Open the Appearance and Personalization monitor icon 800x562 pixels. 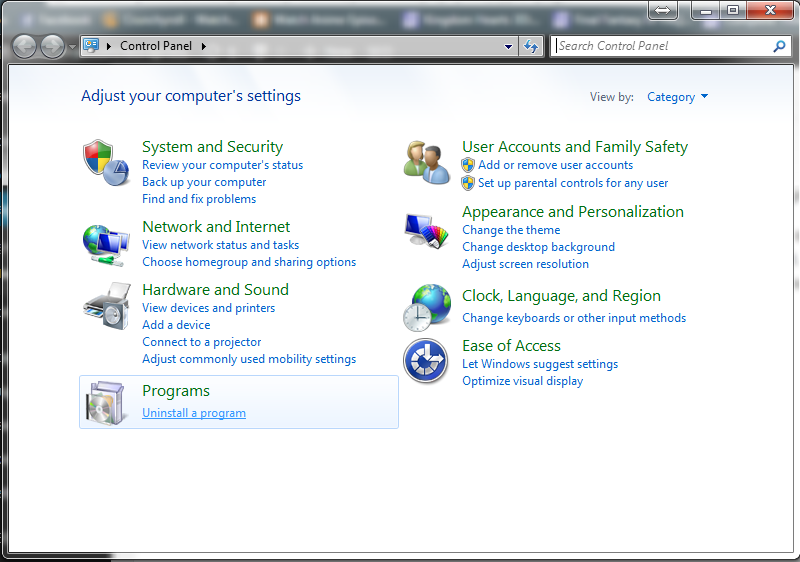pos(427,231)
